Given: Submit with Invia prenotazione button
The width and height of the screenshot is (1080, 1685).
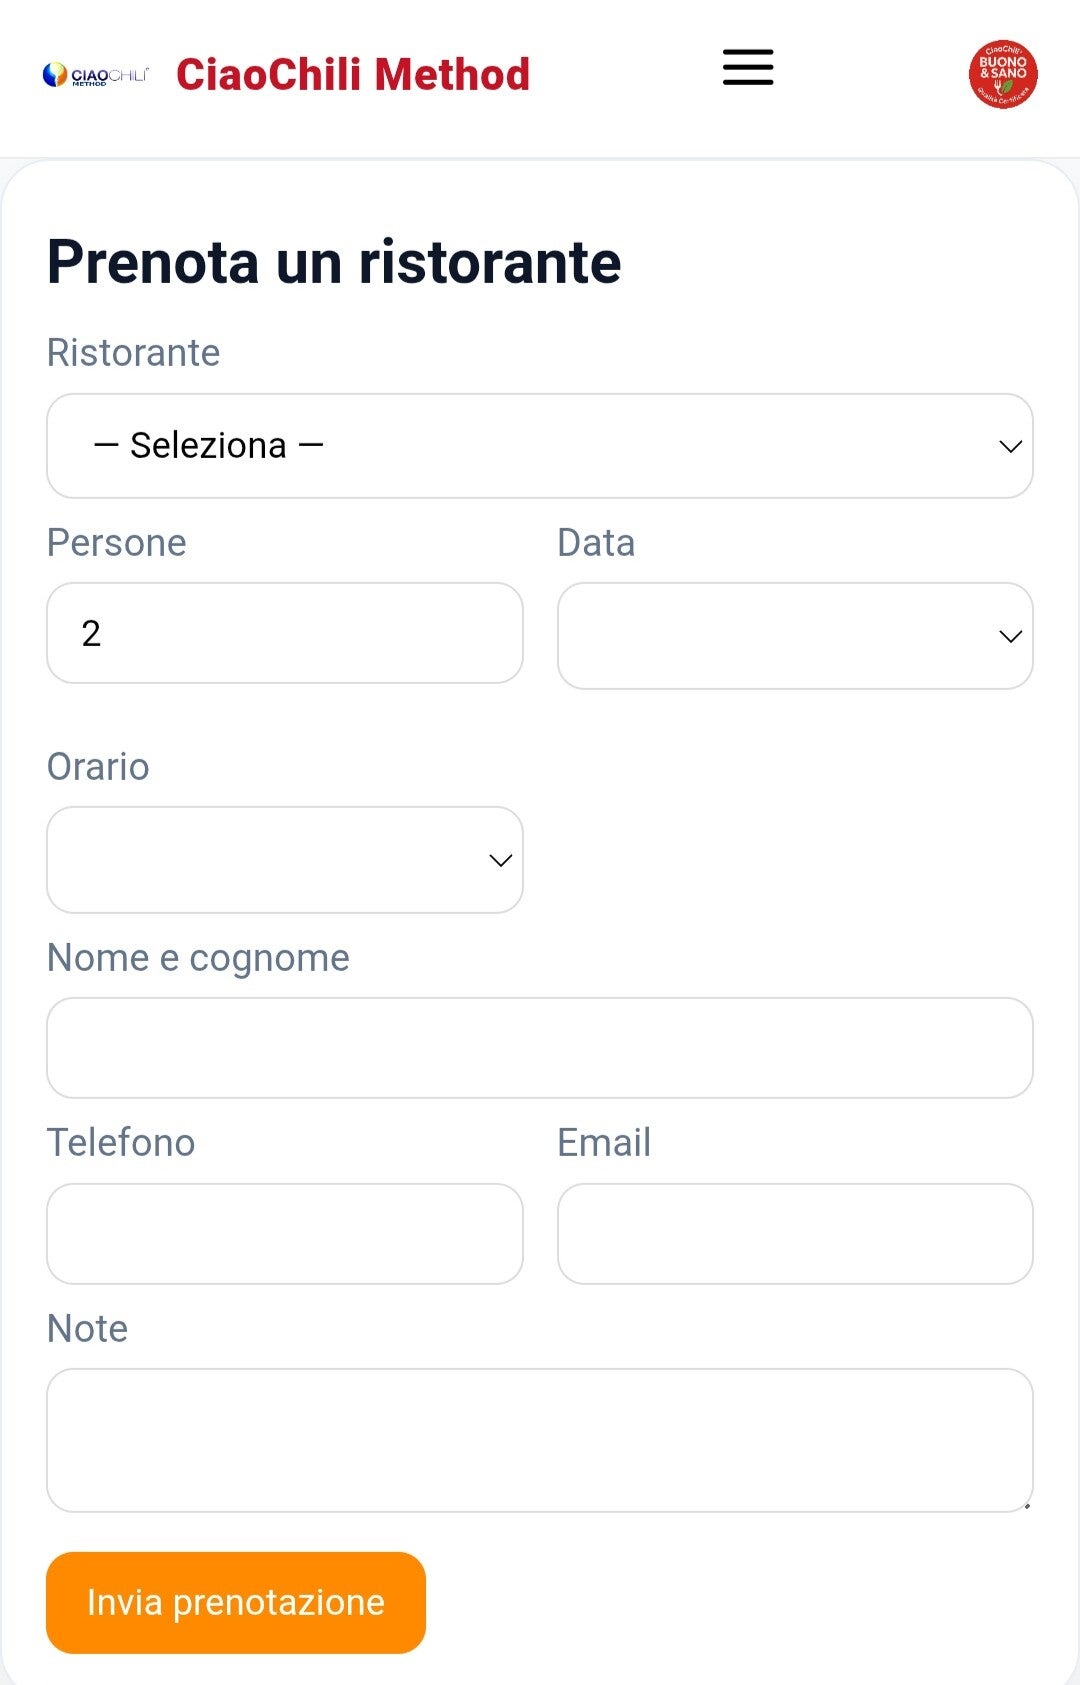Looking at the screenshot, I should 236,1602.
